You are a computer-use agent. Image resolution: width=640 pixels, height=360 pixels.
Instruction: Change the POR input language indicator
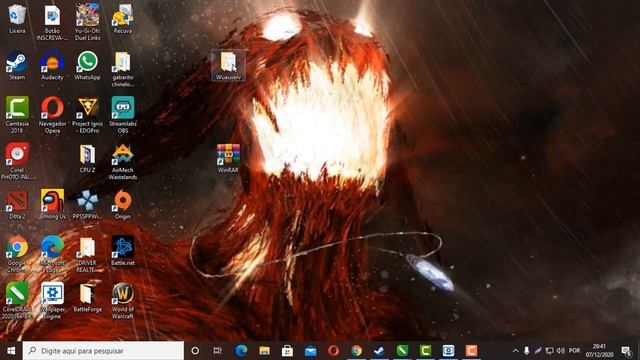(x=574, y=351)
